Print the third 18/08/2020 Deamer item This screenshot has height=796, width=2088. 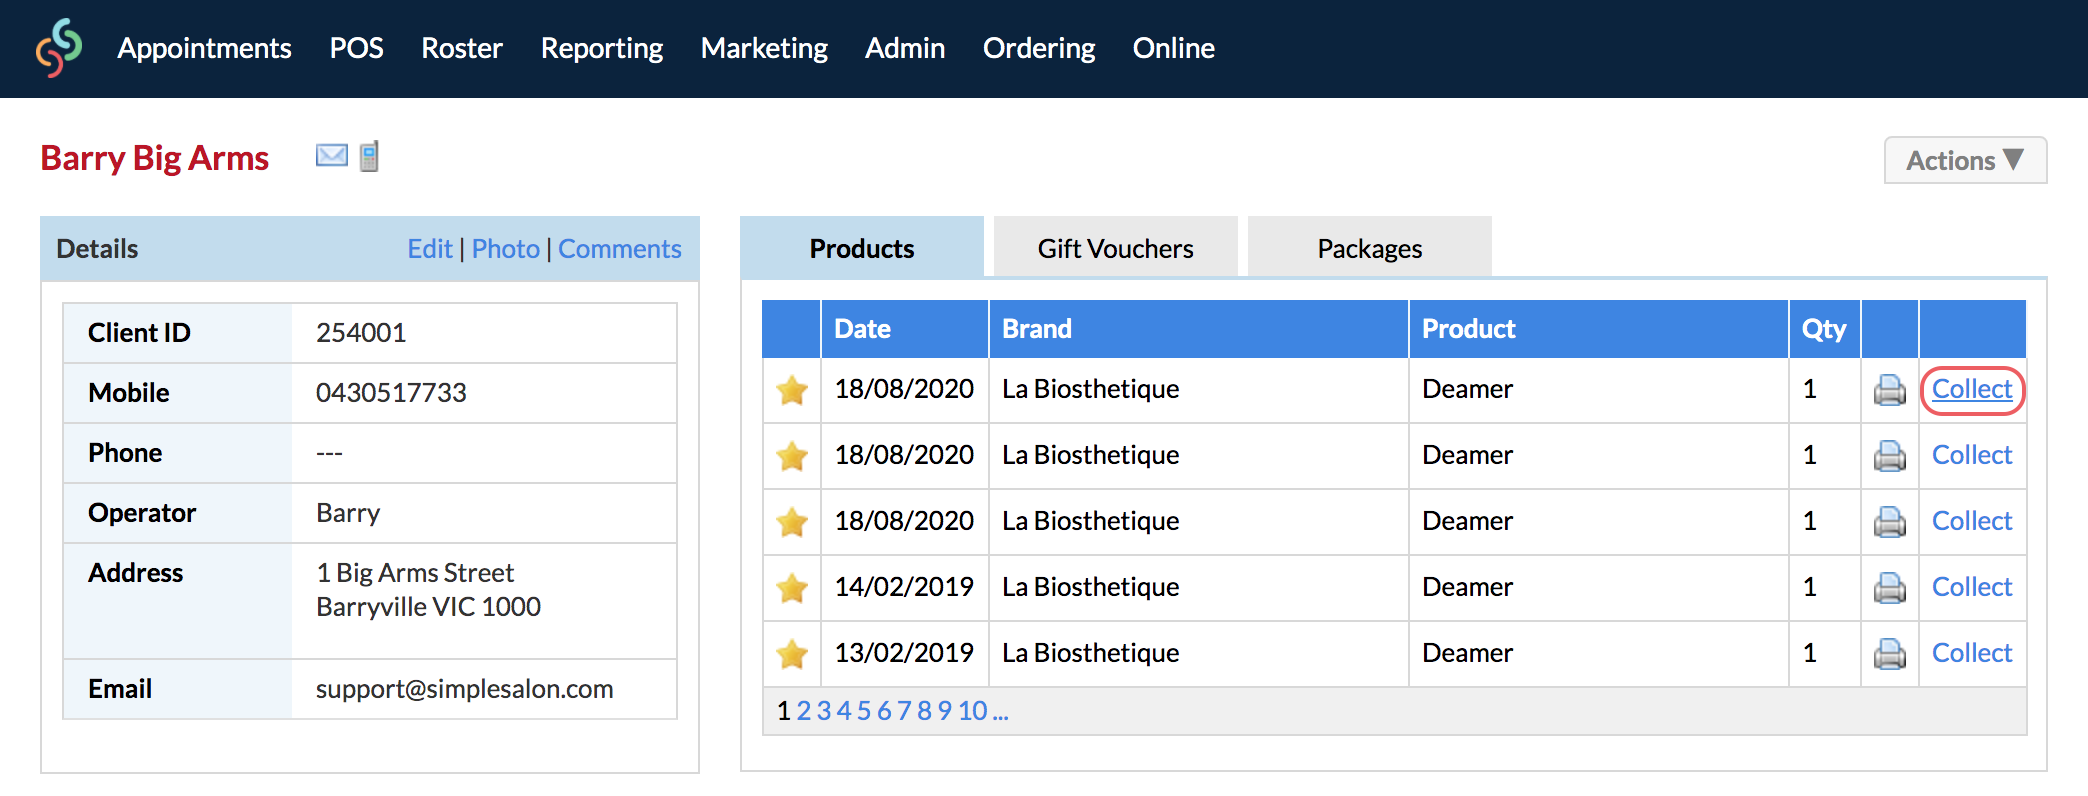(1889, 522)
